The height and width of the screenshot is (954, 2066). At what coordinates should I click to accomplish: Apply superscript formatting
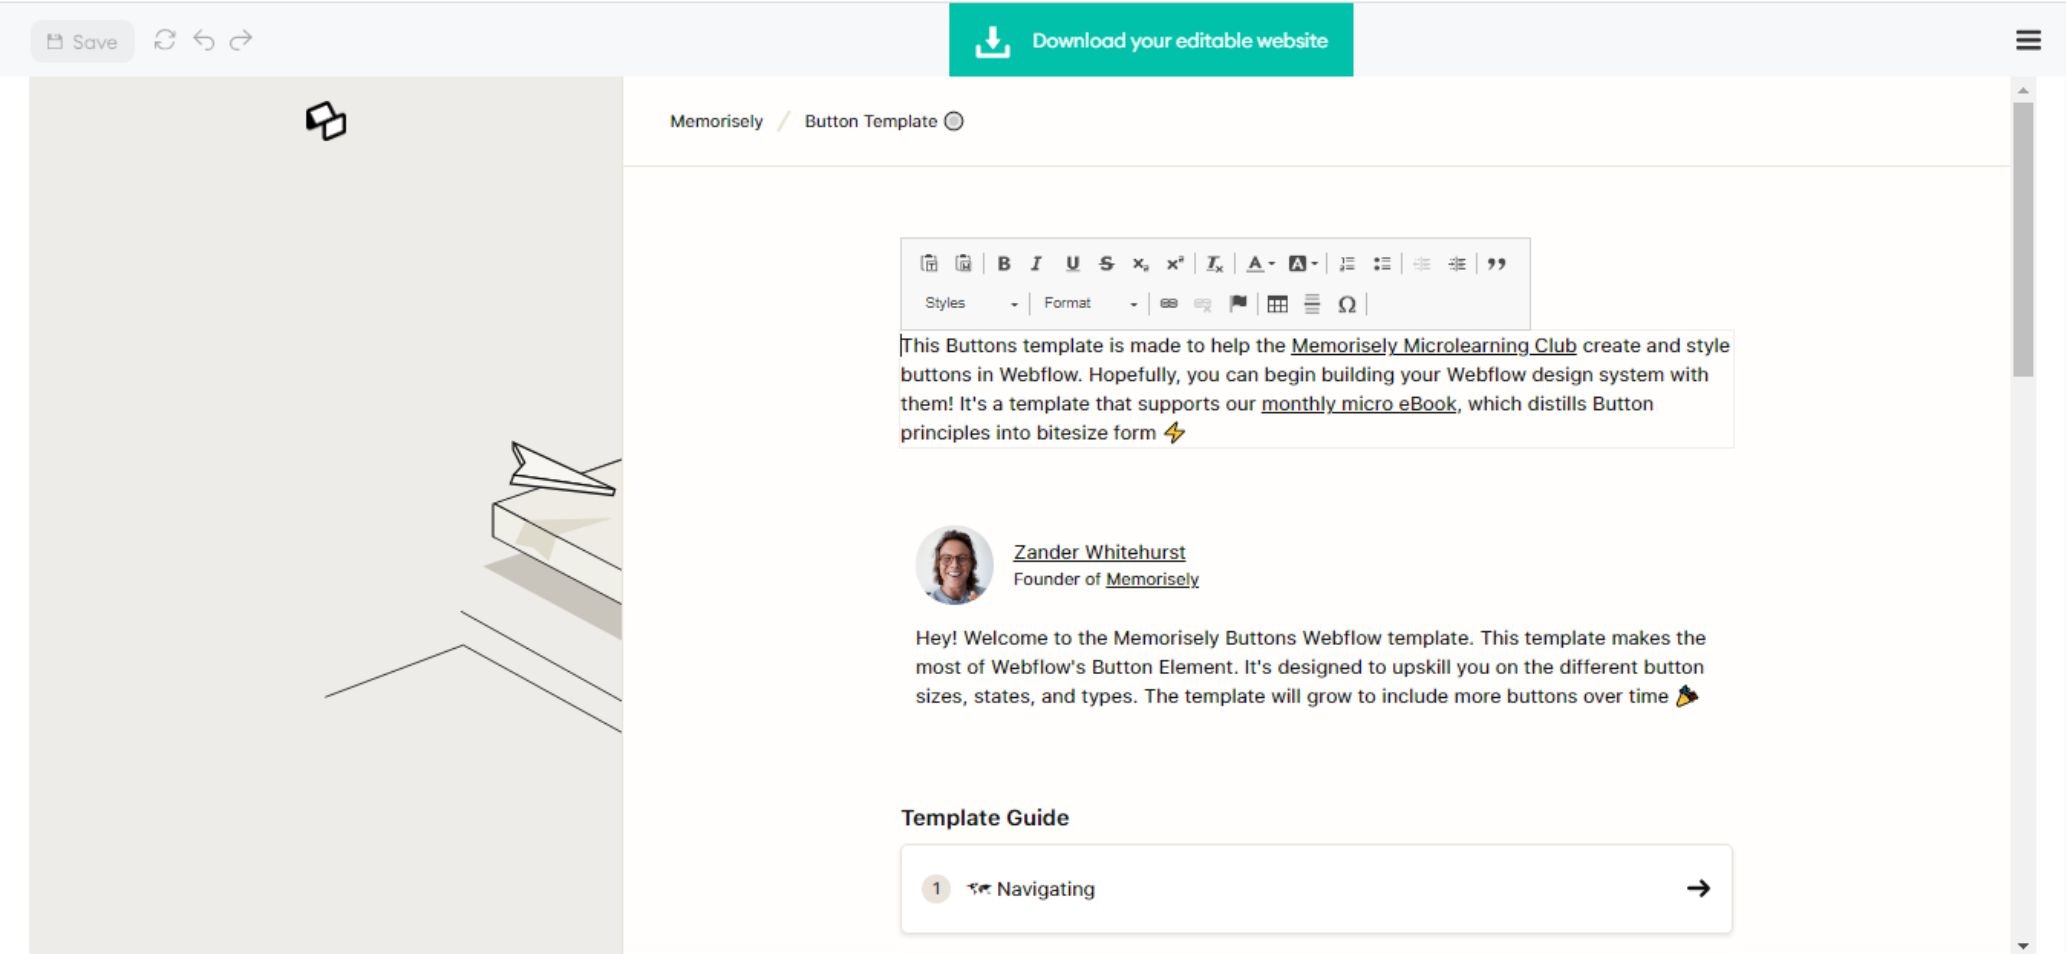point(1175,264)
